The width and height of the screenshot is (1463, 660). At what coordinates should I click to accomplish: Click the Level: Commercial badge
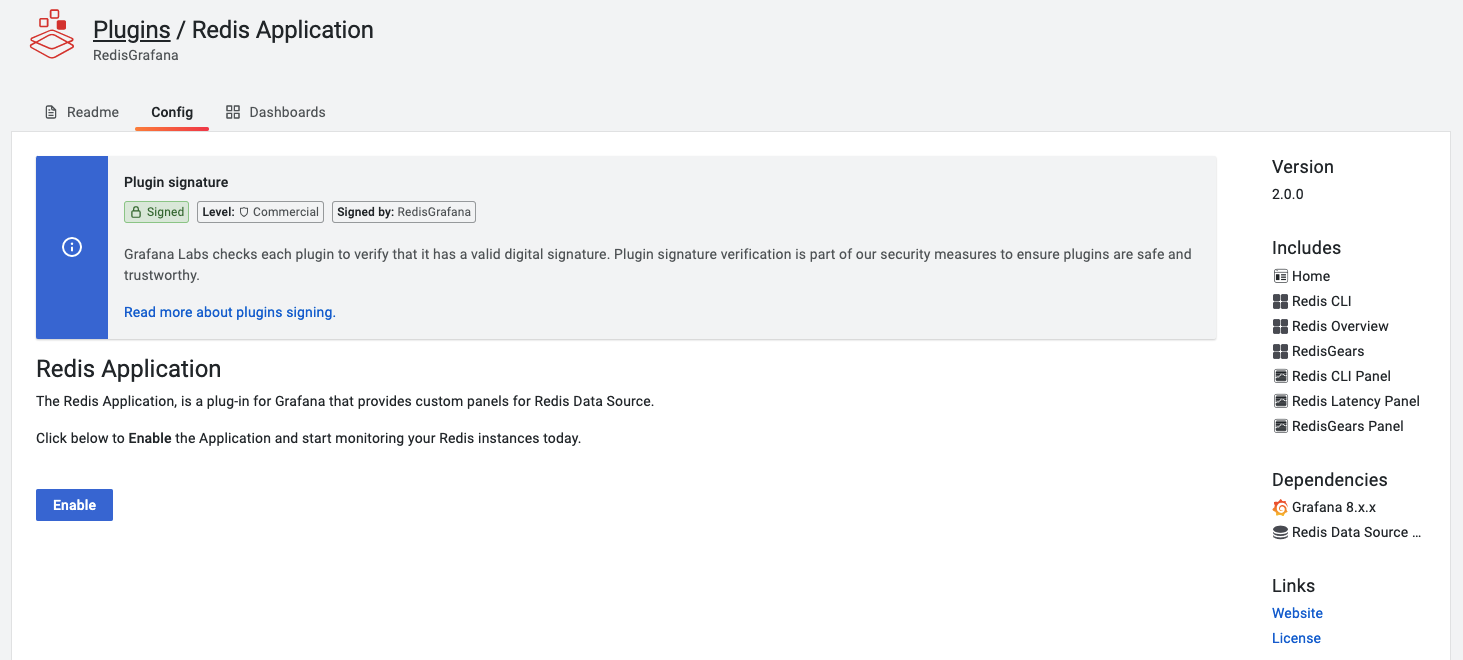pos(261,212)
